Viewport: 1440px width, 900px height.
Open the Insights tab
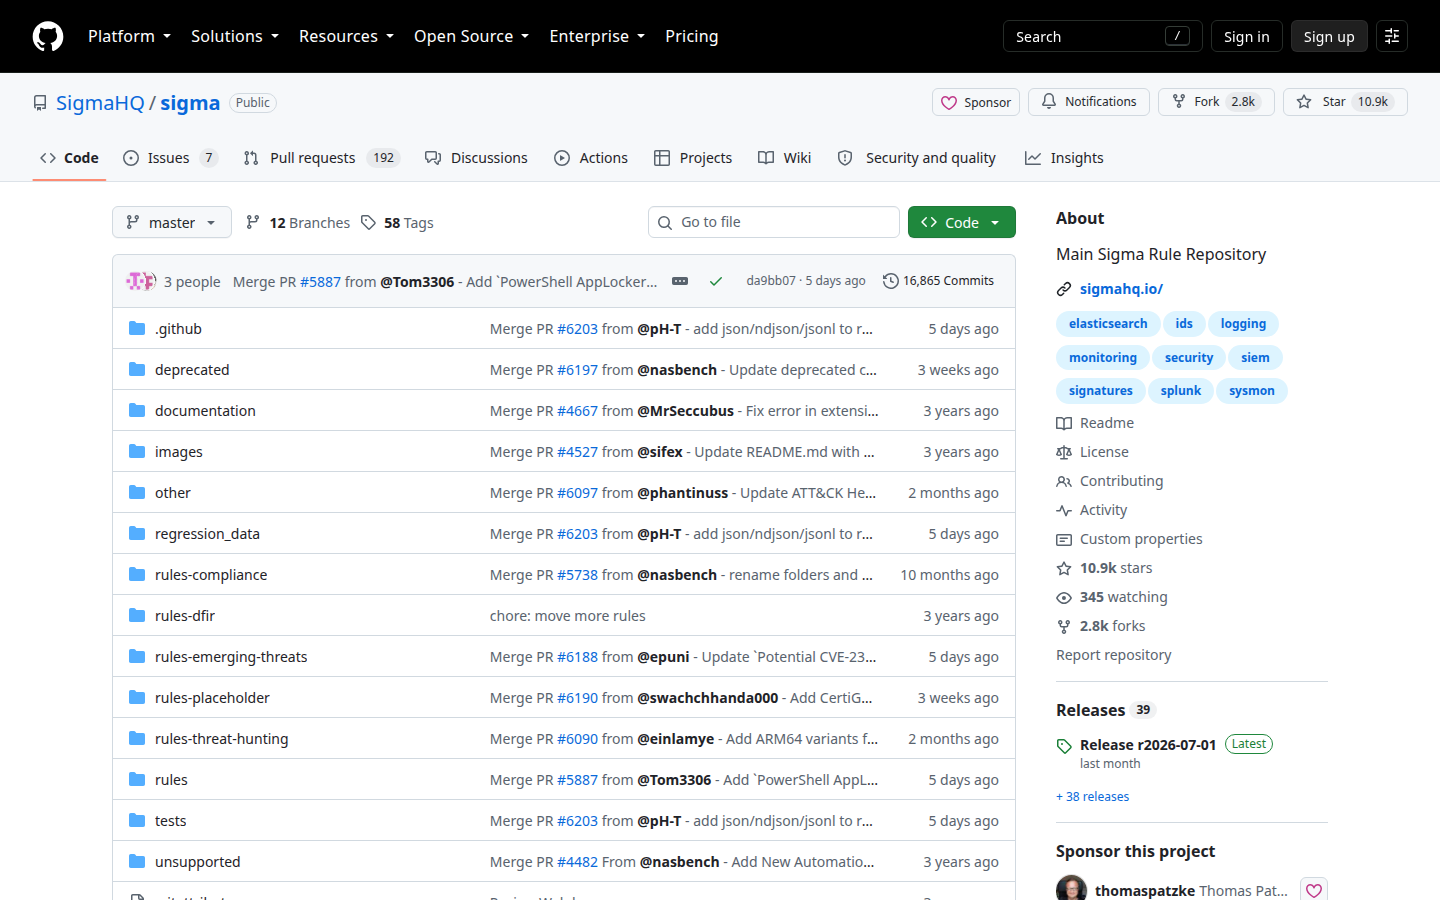click(x=1064, y=158)
